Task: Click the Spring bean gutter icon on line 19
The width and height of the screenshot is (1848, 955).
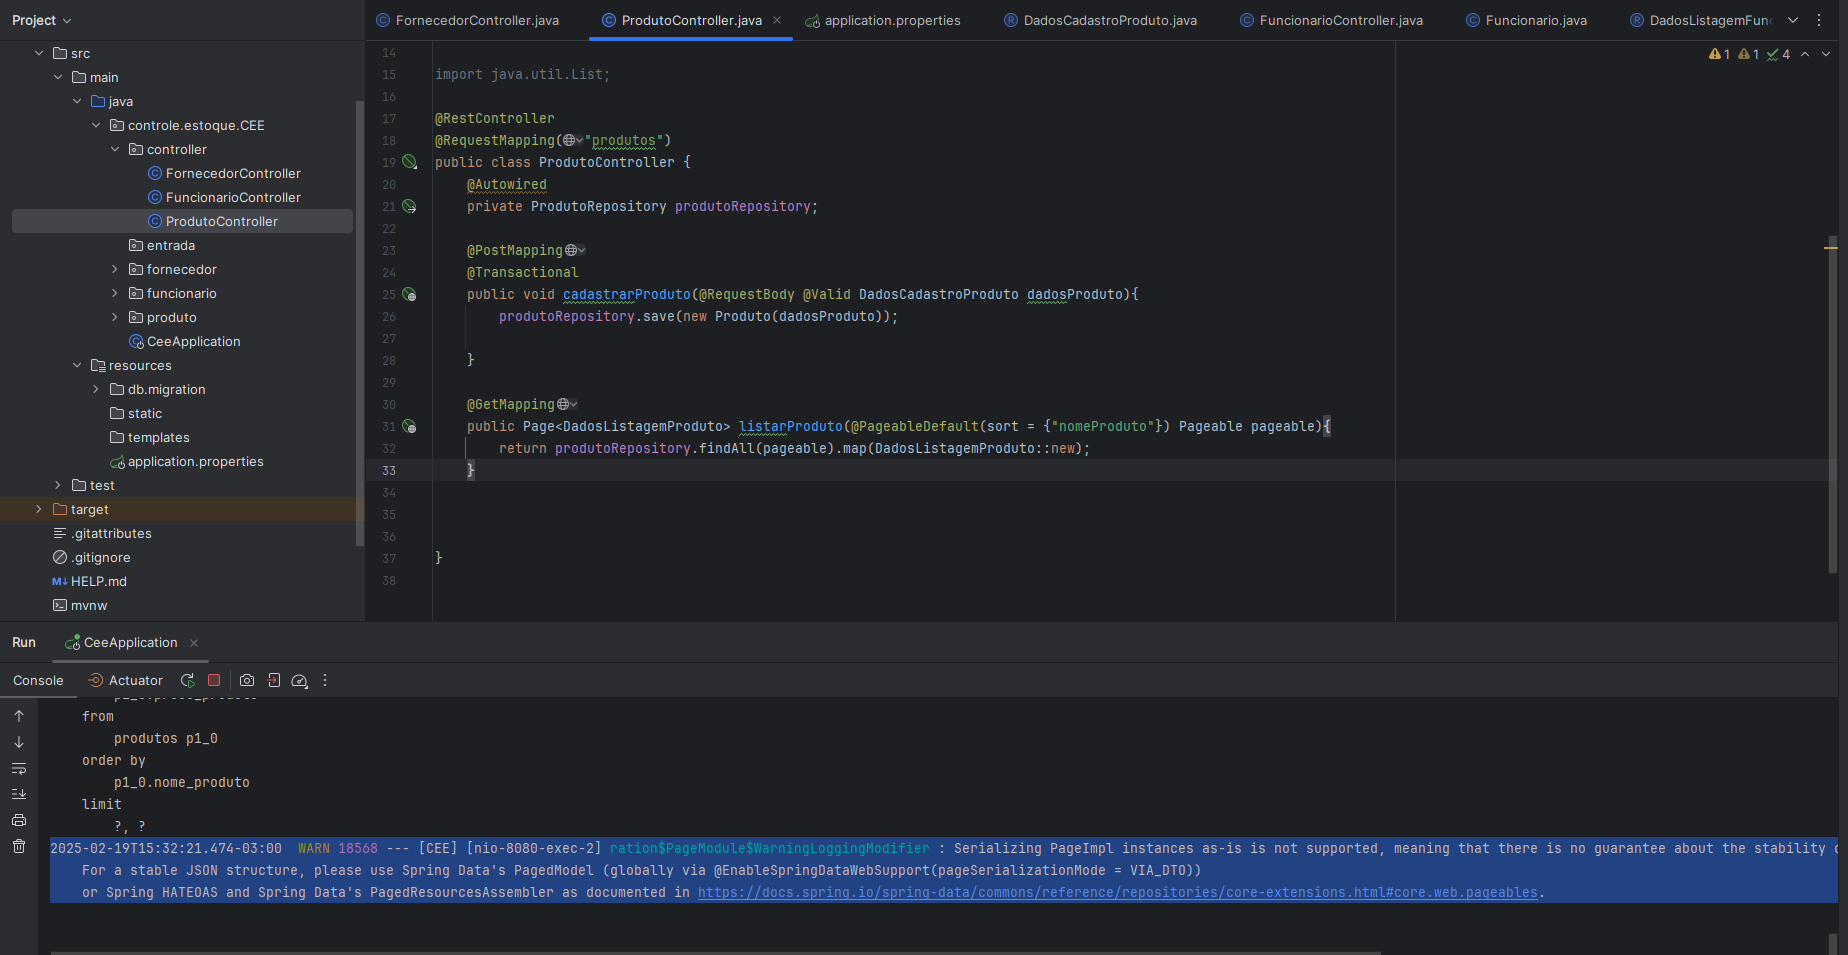Action: [x=409, y=162]
